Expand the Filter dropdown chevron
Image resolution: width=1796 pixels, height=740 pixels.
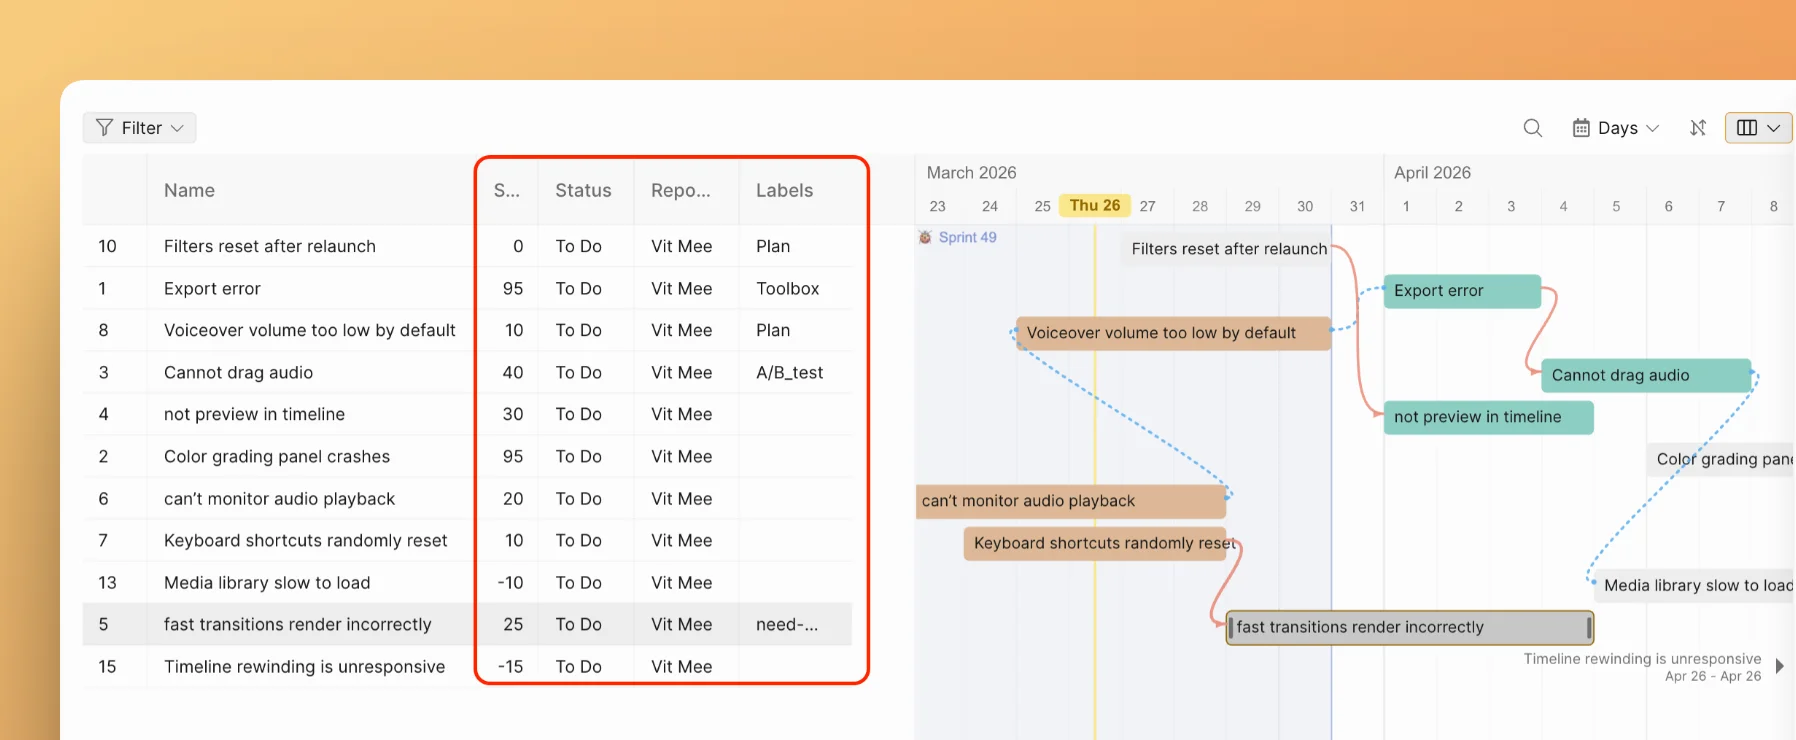click(x=177, y=128)
